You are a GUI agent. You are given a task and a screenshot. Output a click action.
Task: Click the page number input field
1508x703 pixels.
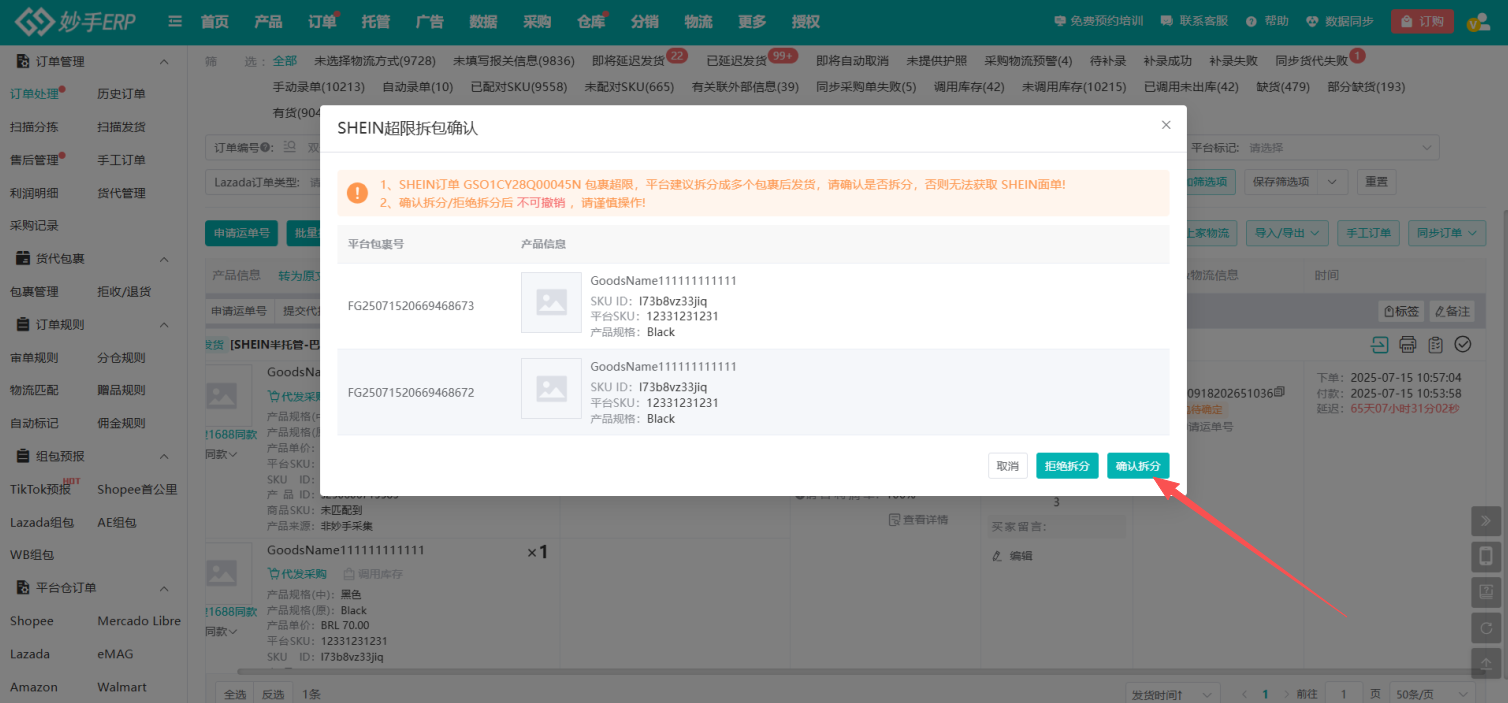(x=1344, y=694)
